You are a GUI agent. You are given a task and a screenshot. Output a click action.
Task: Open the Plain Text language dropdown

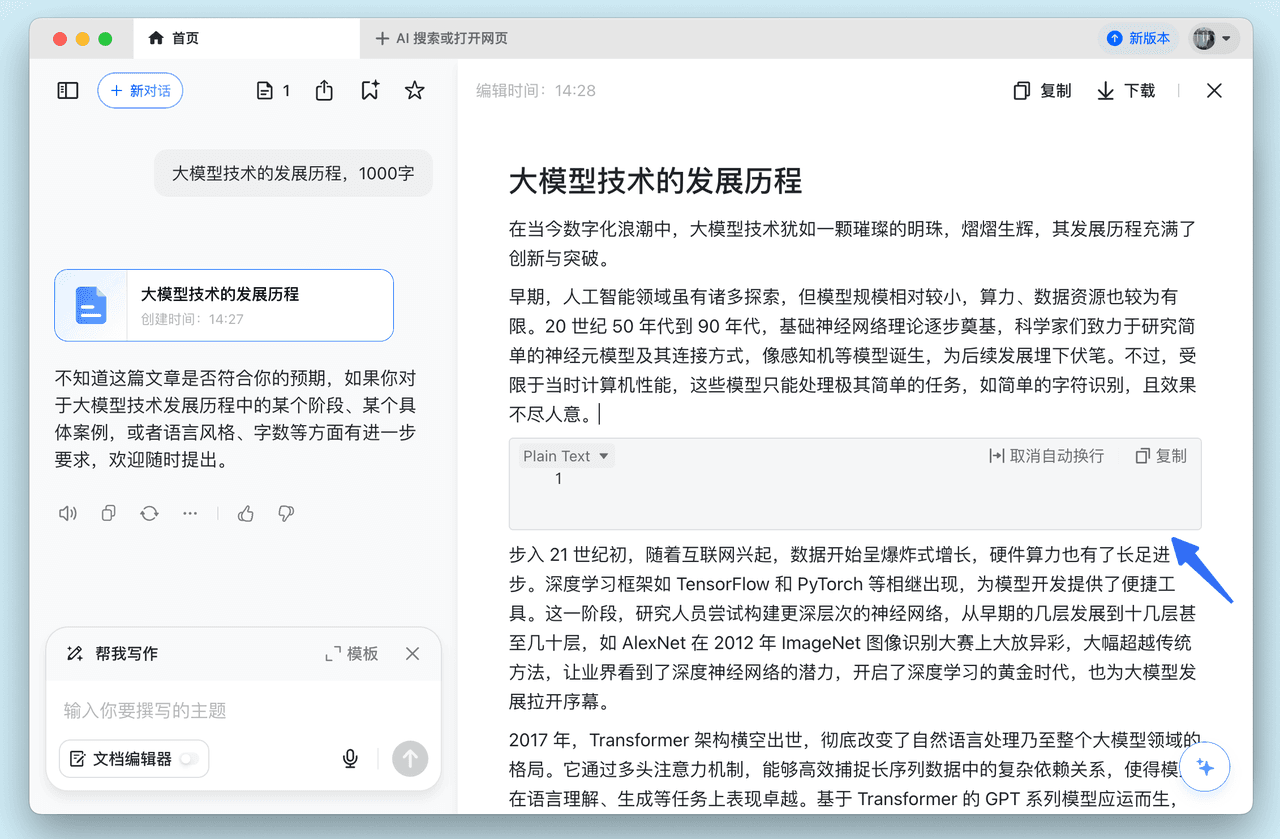coord(565,456)
